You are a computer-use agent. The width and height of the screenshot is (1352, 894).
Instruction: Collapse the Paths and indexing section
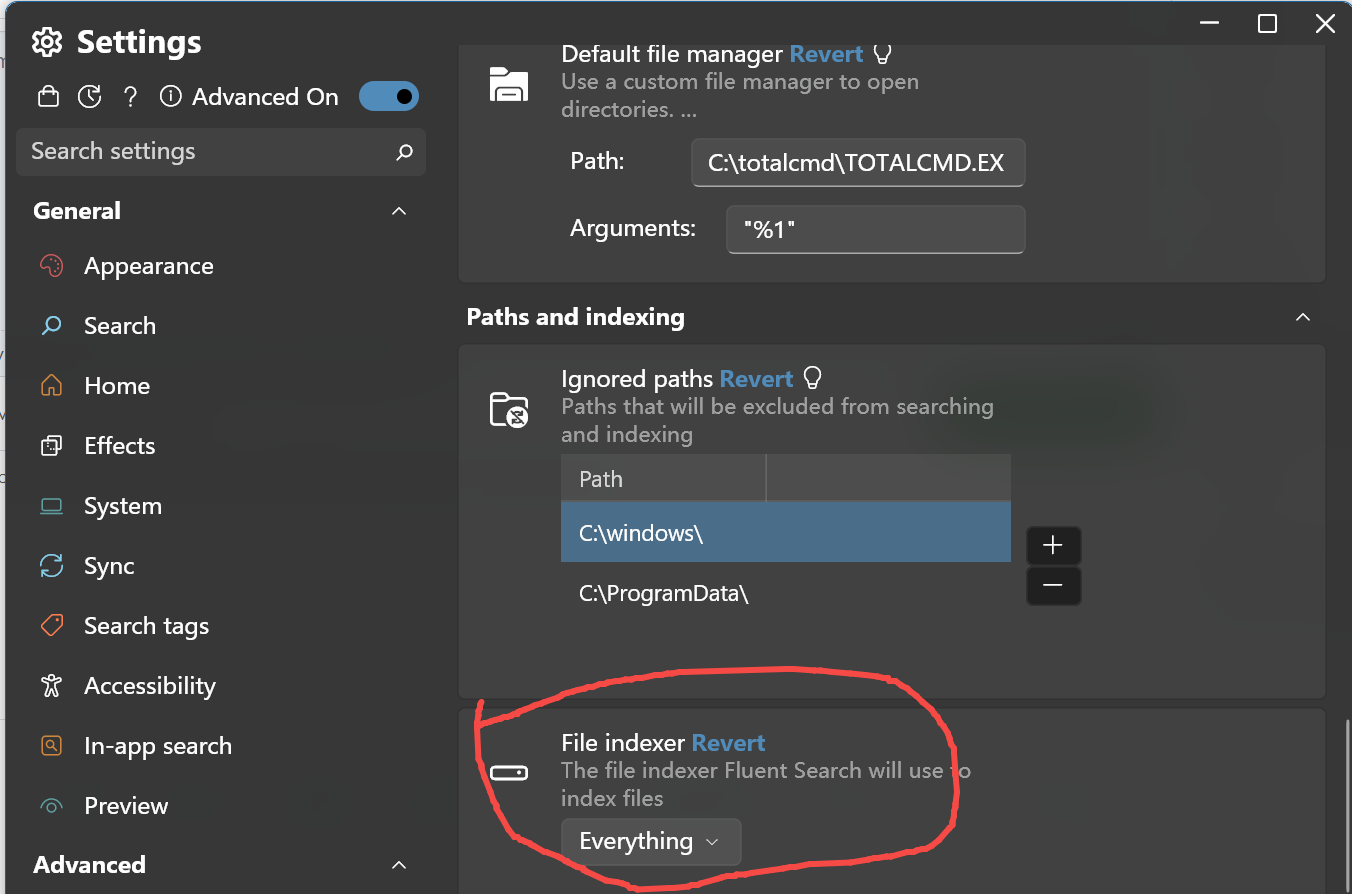[1303, 317]
